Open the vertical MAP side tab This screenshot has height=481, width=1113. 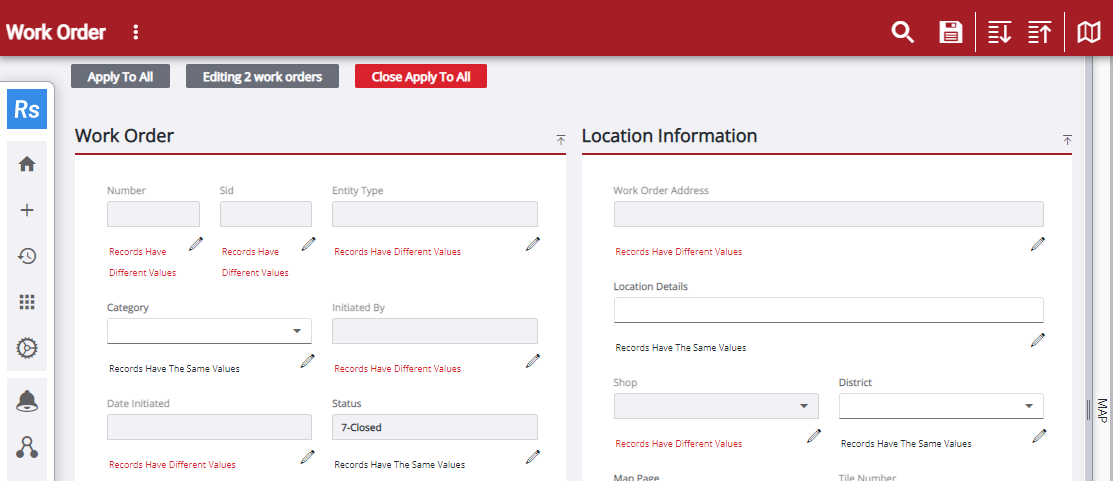coord(1101,410)
